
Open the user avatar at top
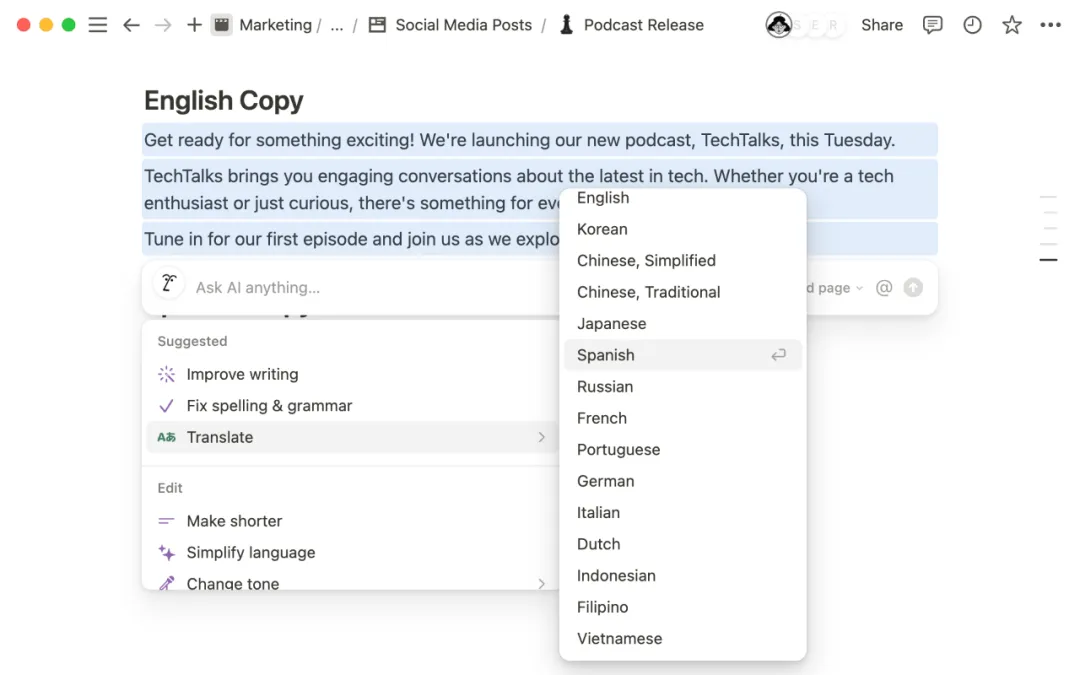coord(779,25)
